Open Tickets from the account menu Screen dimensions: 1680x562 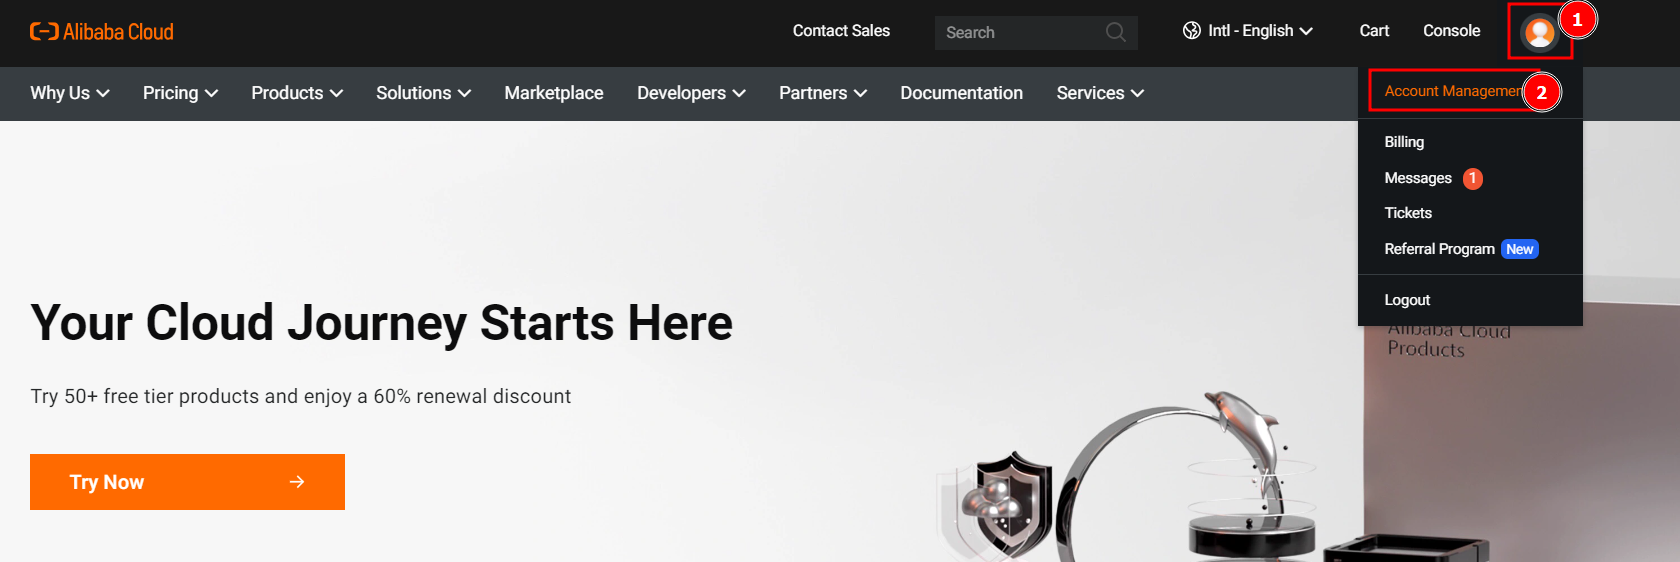(x=1408, y=213)
